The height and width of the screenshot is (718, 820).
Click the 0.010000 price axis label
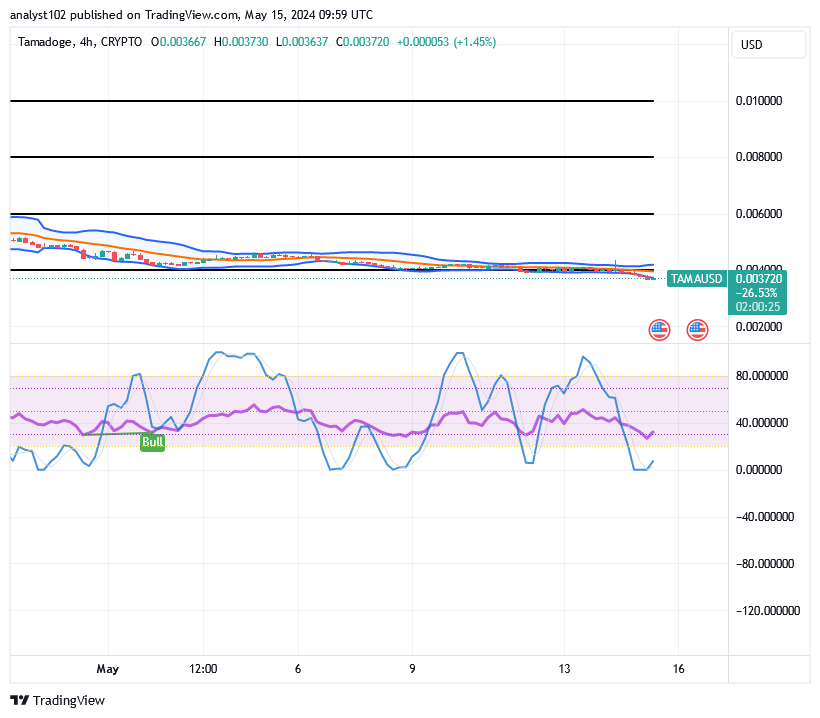(x=759, y=101)
